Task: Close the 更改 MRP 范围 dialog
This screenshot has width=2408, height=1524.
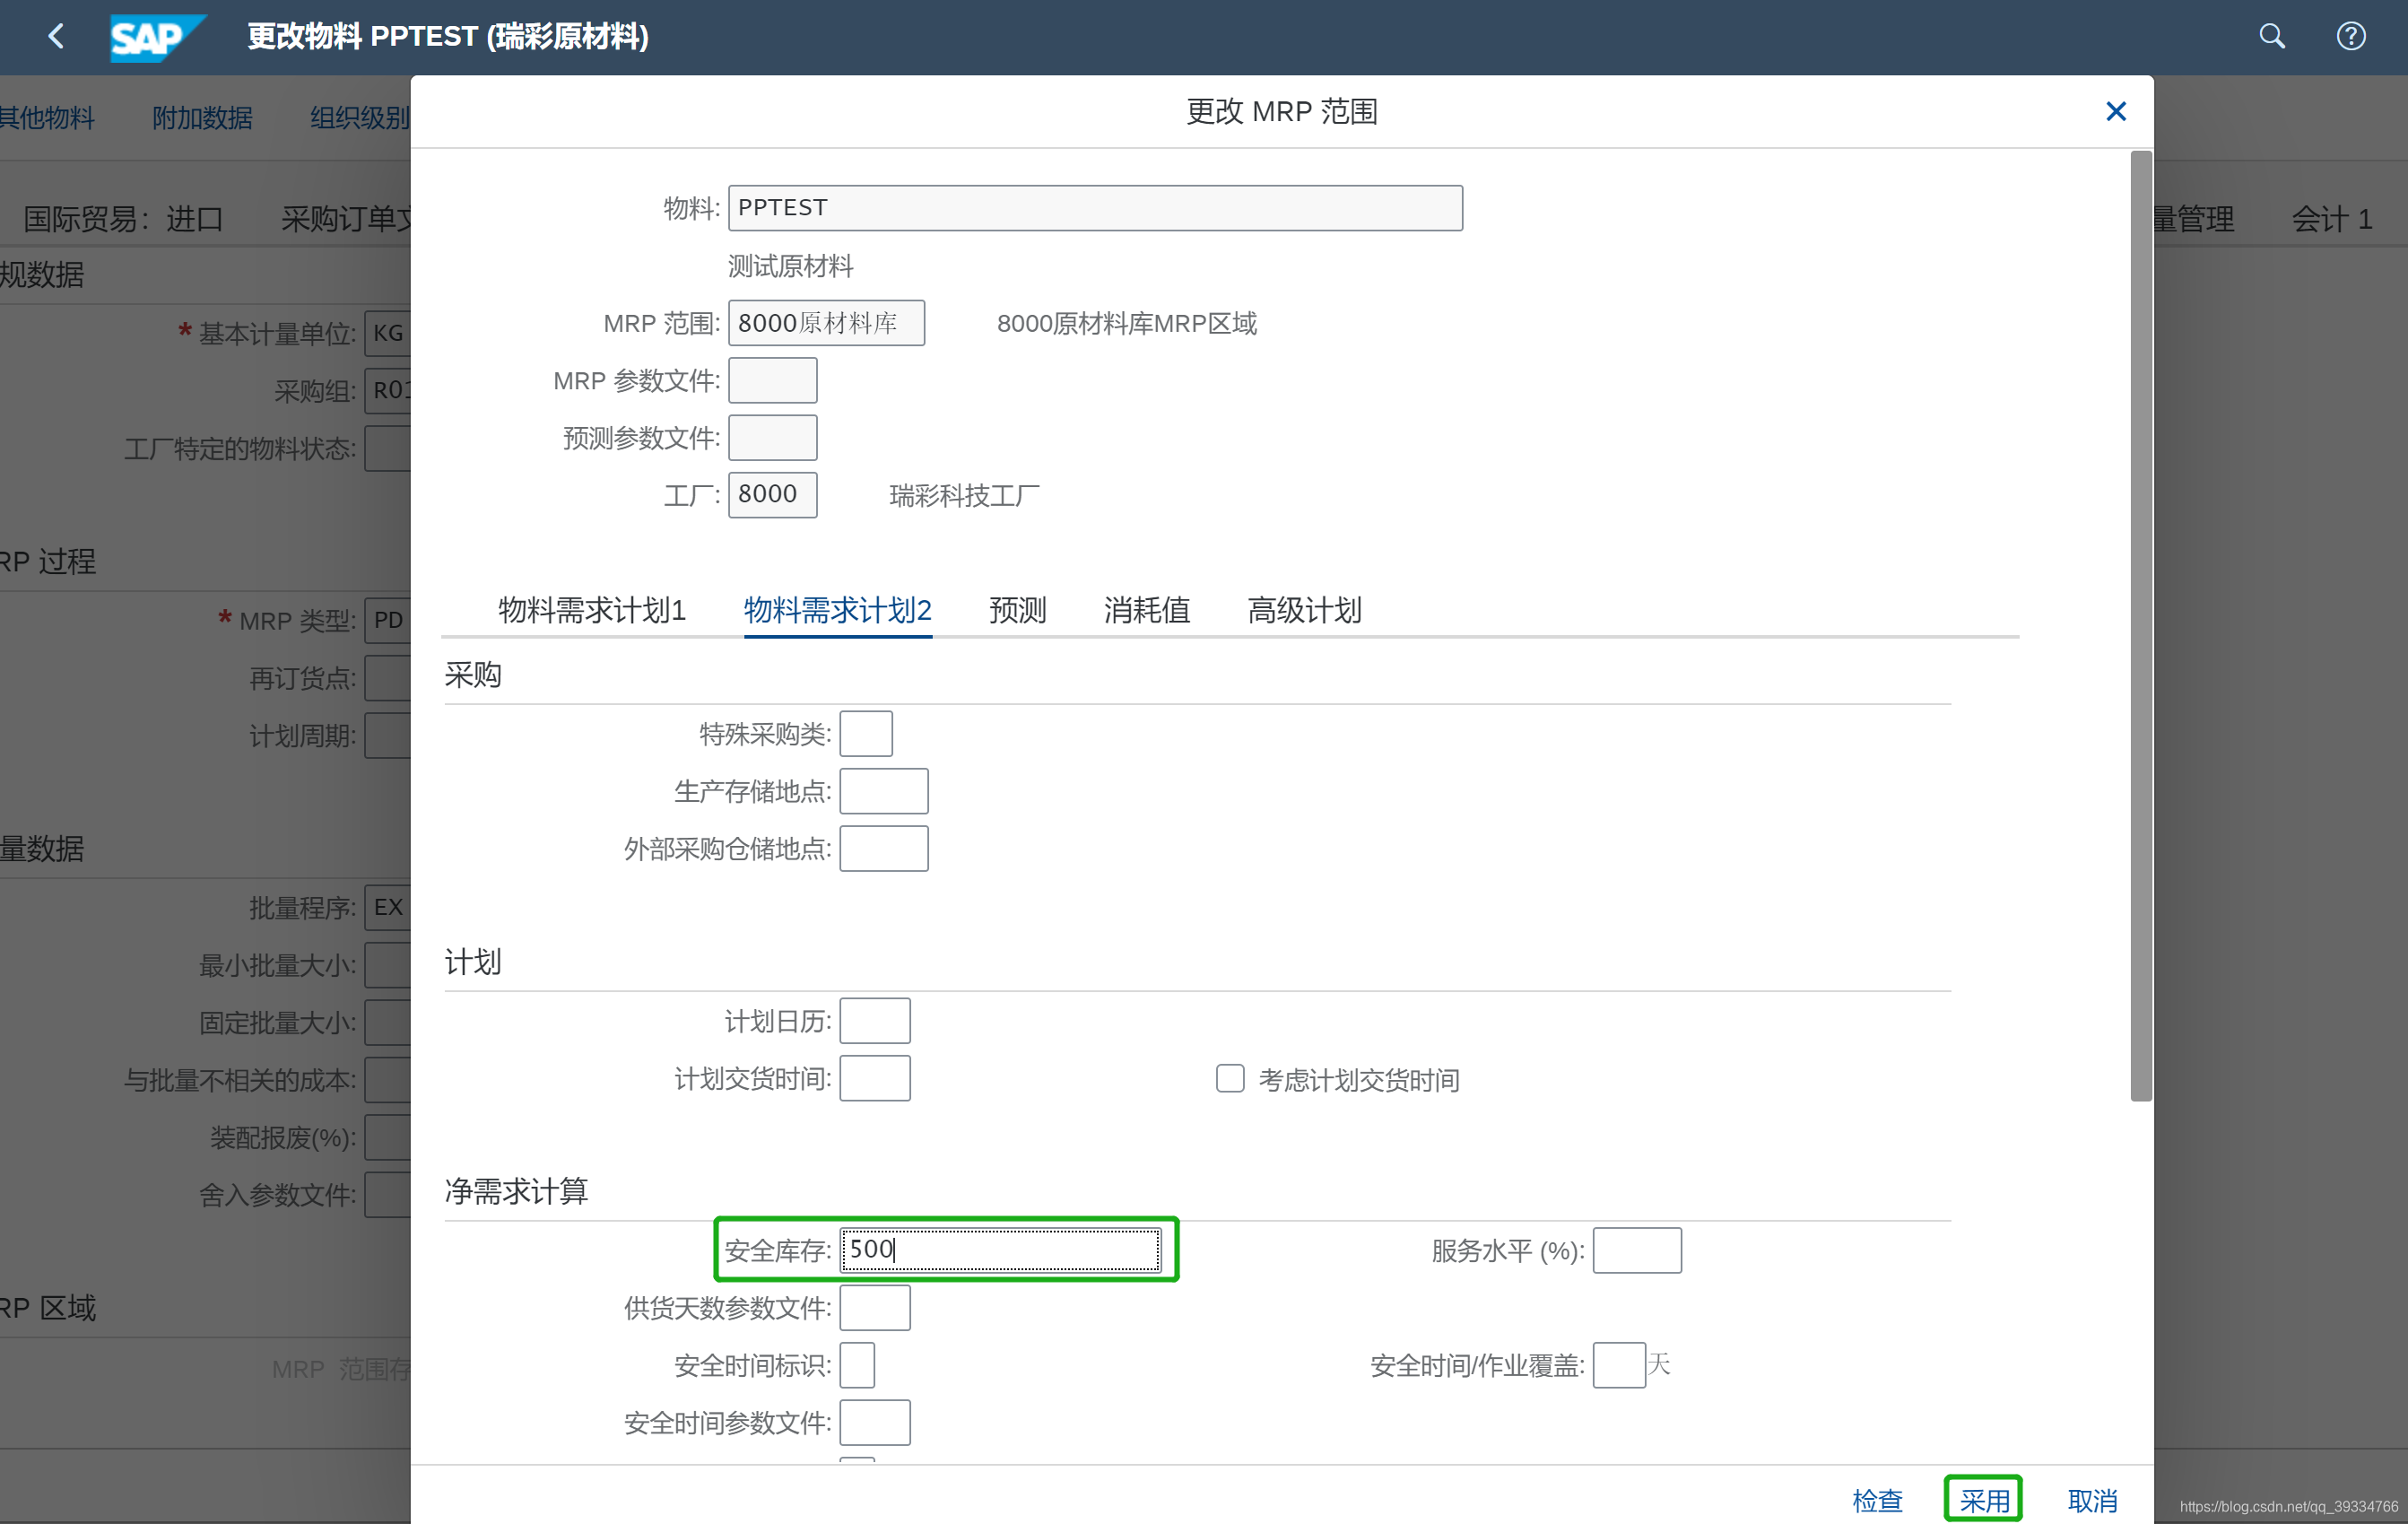Action: 2116,111
